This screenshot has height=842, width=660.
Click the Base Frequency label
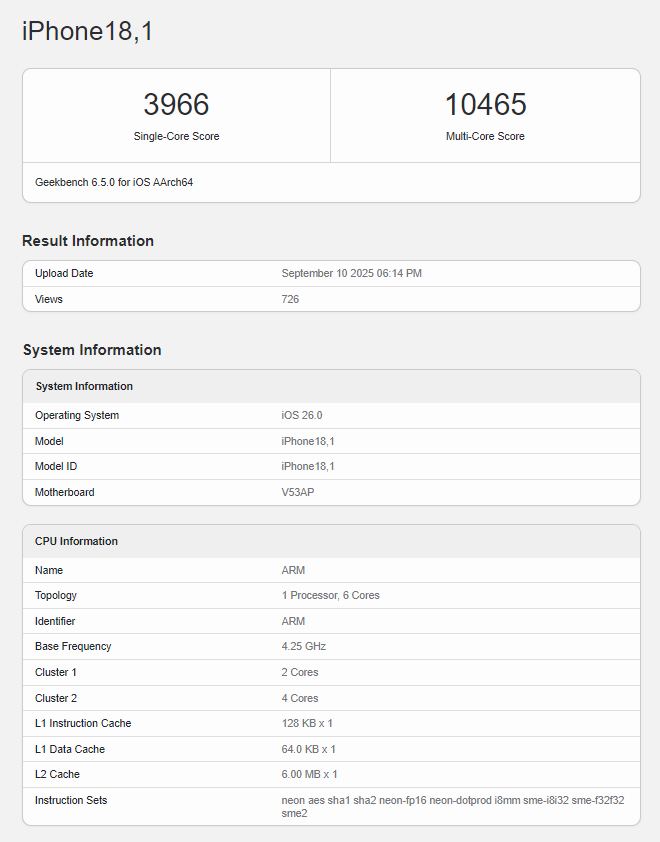pos(73,647)
